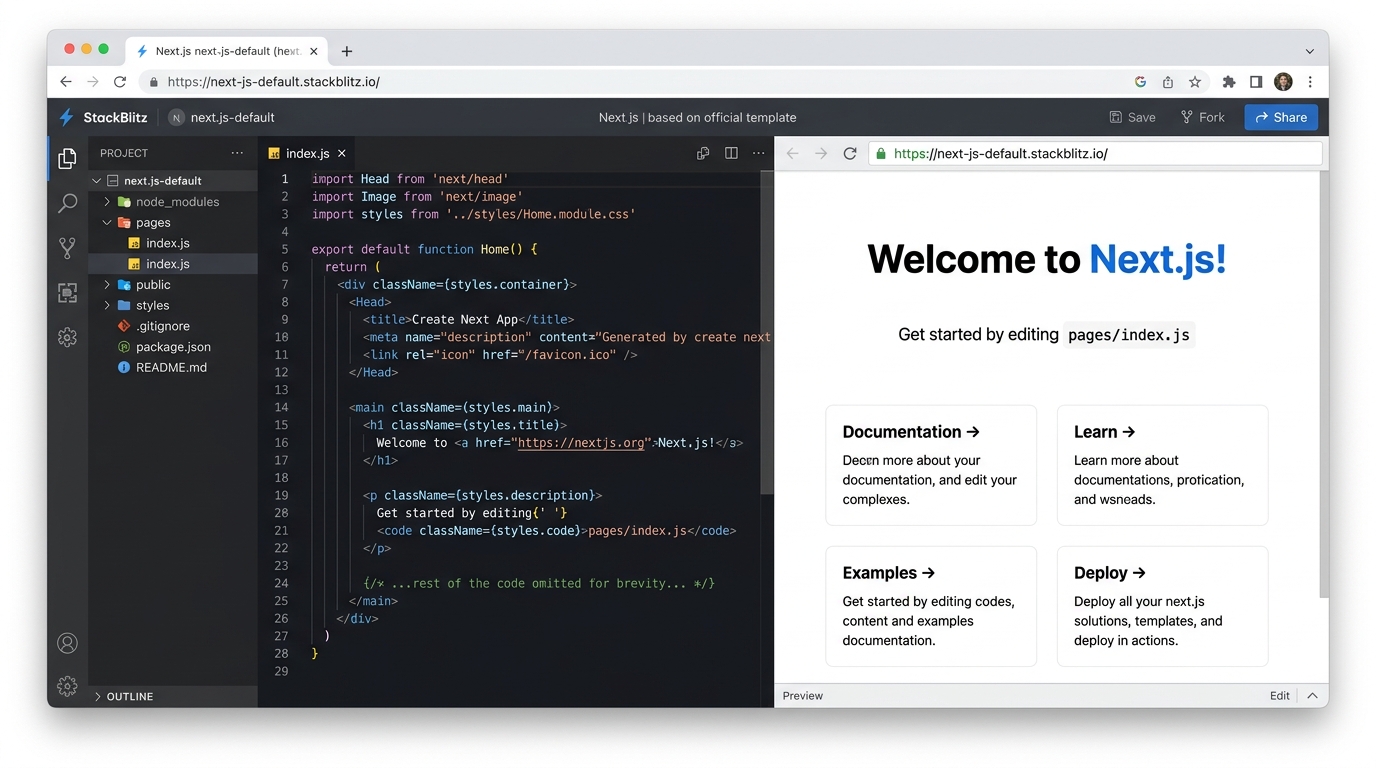Image resolution: width=1376 pixels, height=768 pixels.
Task: Click the split editor icon
Action: [731, 153]
